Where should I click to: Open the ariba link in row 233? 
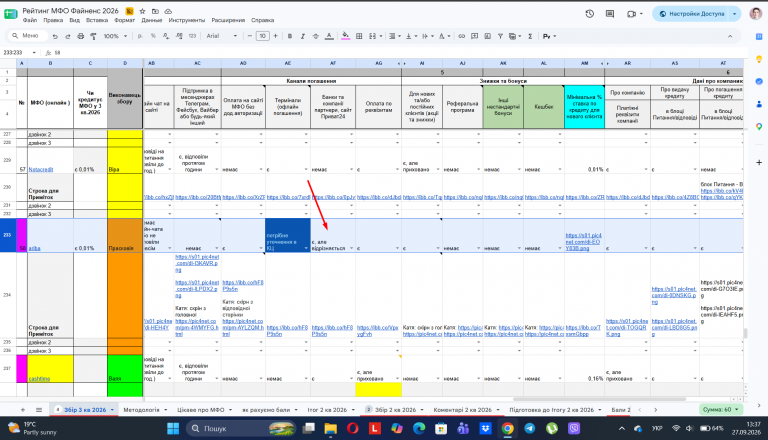34,248
